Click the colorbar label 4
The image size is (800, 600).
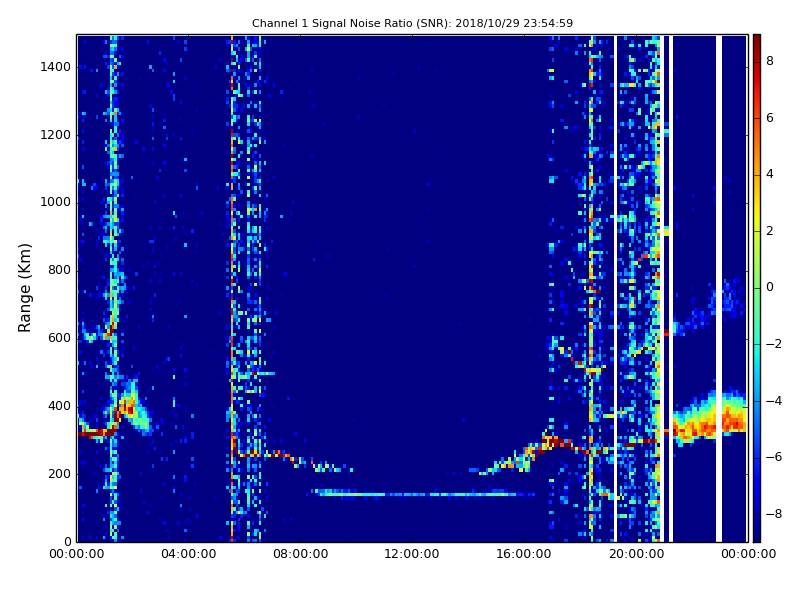pyautogui.click(x=770, y=174)
